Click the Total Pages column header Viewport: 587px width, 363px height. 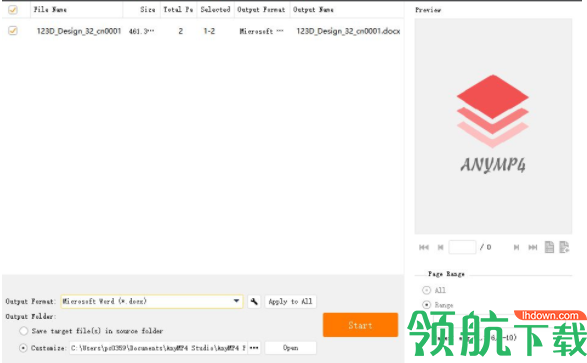[178, 10]
